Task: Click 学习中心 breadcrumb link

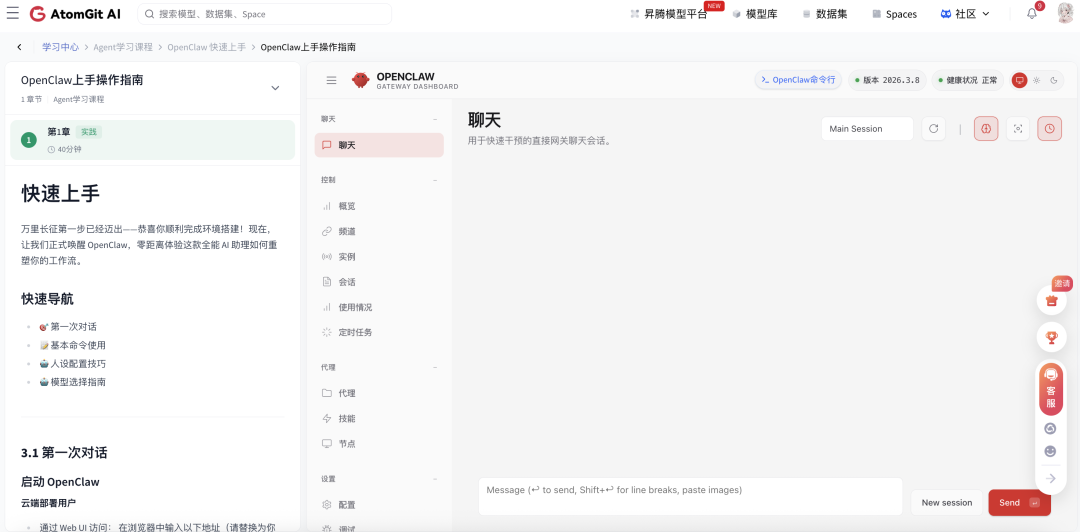Action: [x=61, y=47]
